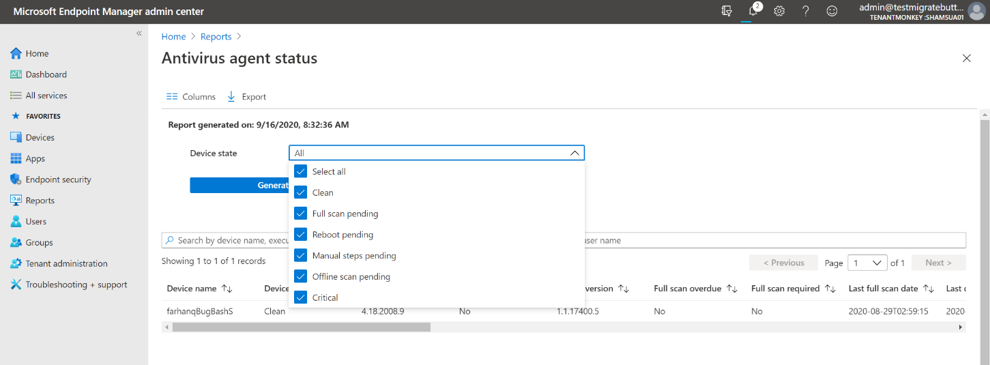Sort by the version column arrows
The width and height of the screenshot is (990, 365).
623,289
